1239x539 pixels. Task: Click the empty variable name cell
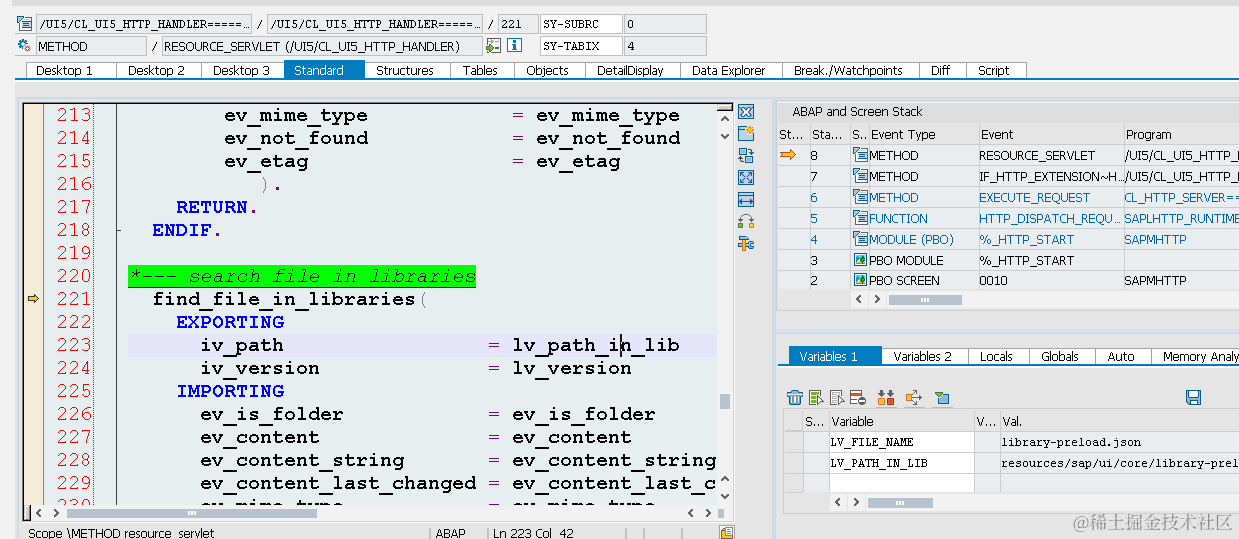901,483
